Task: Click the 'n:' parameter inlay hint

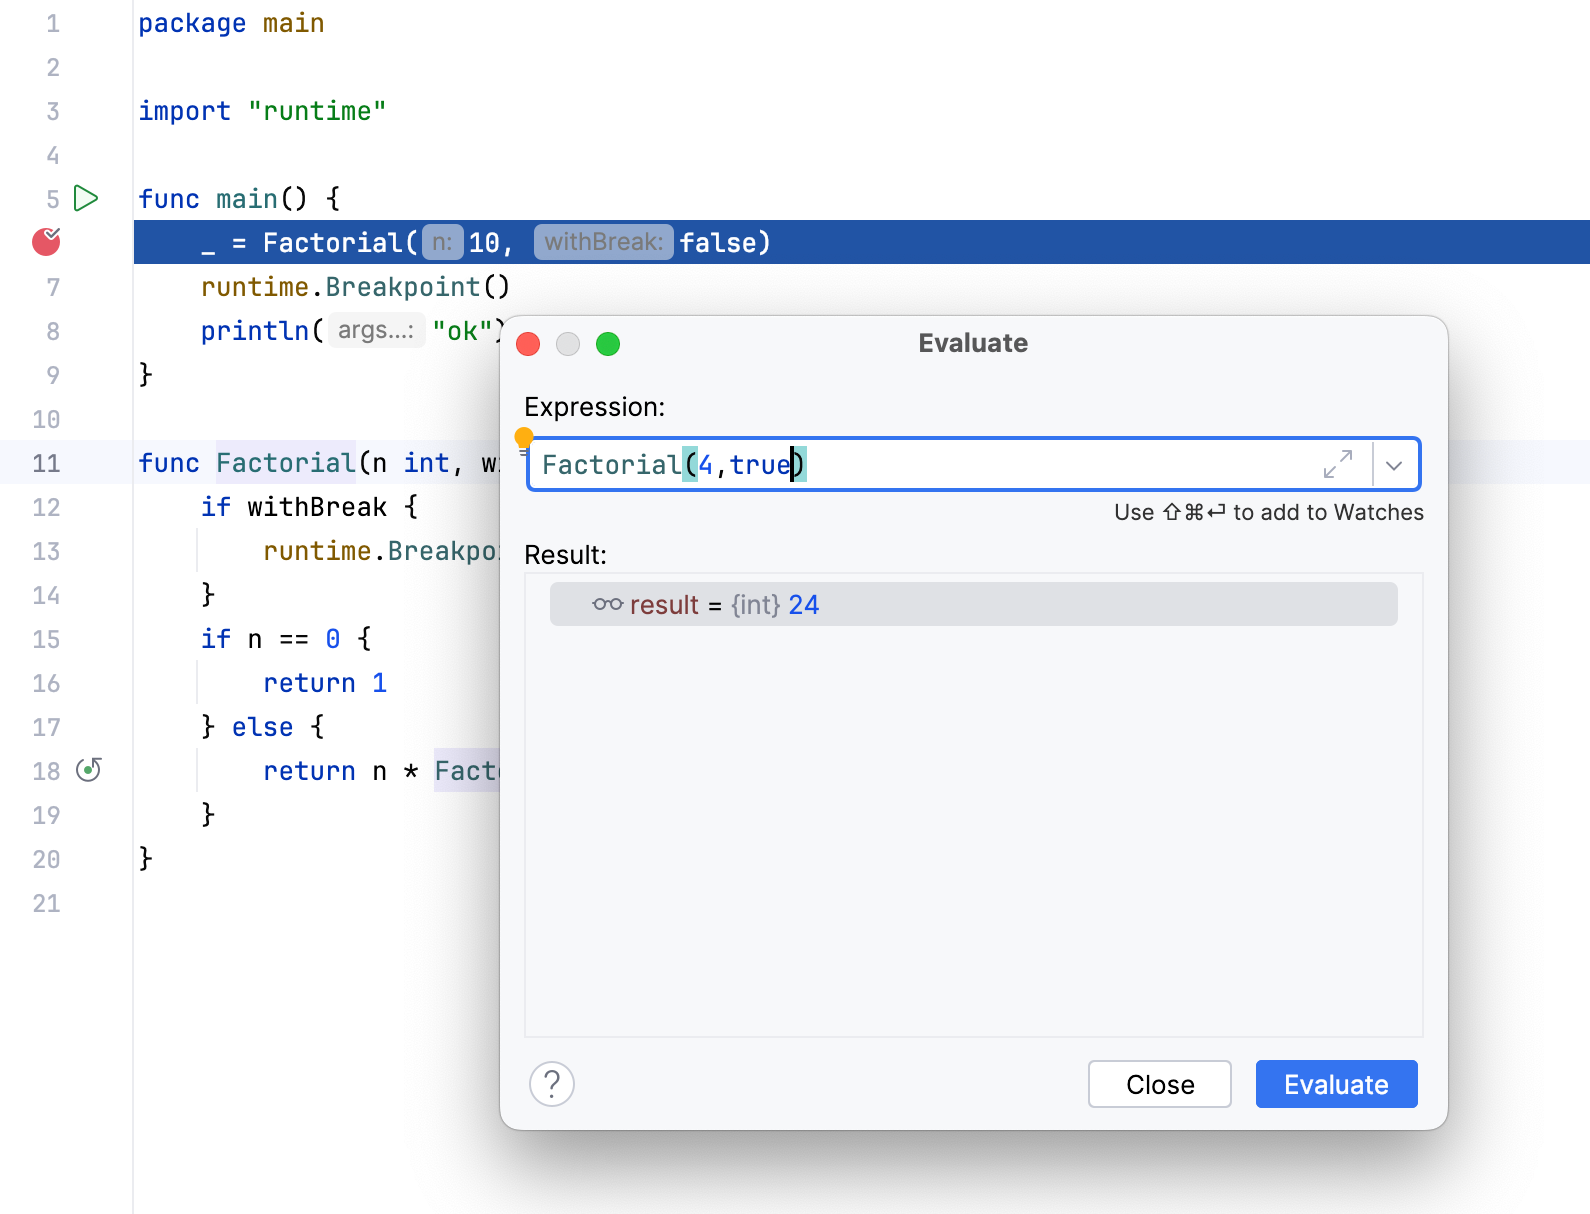Action: point(442,242)
